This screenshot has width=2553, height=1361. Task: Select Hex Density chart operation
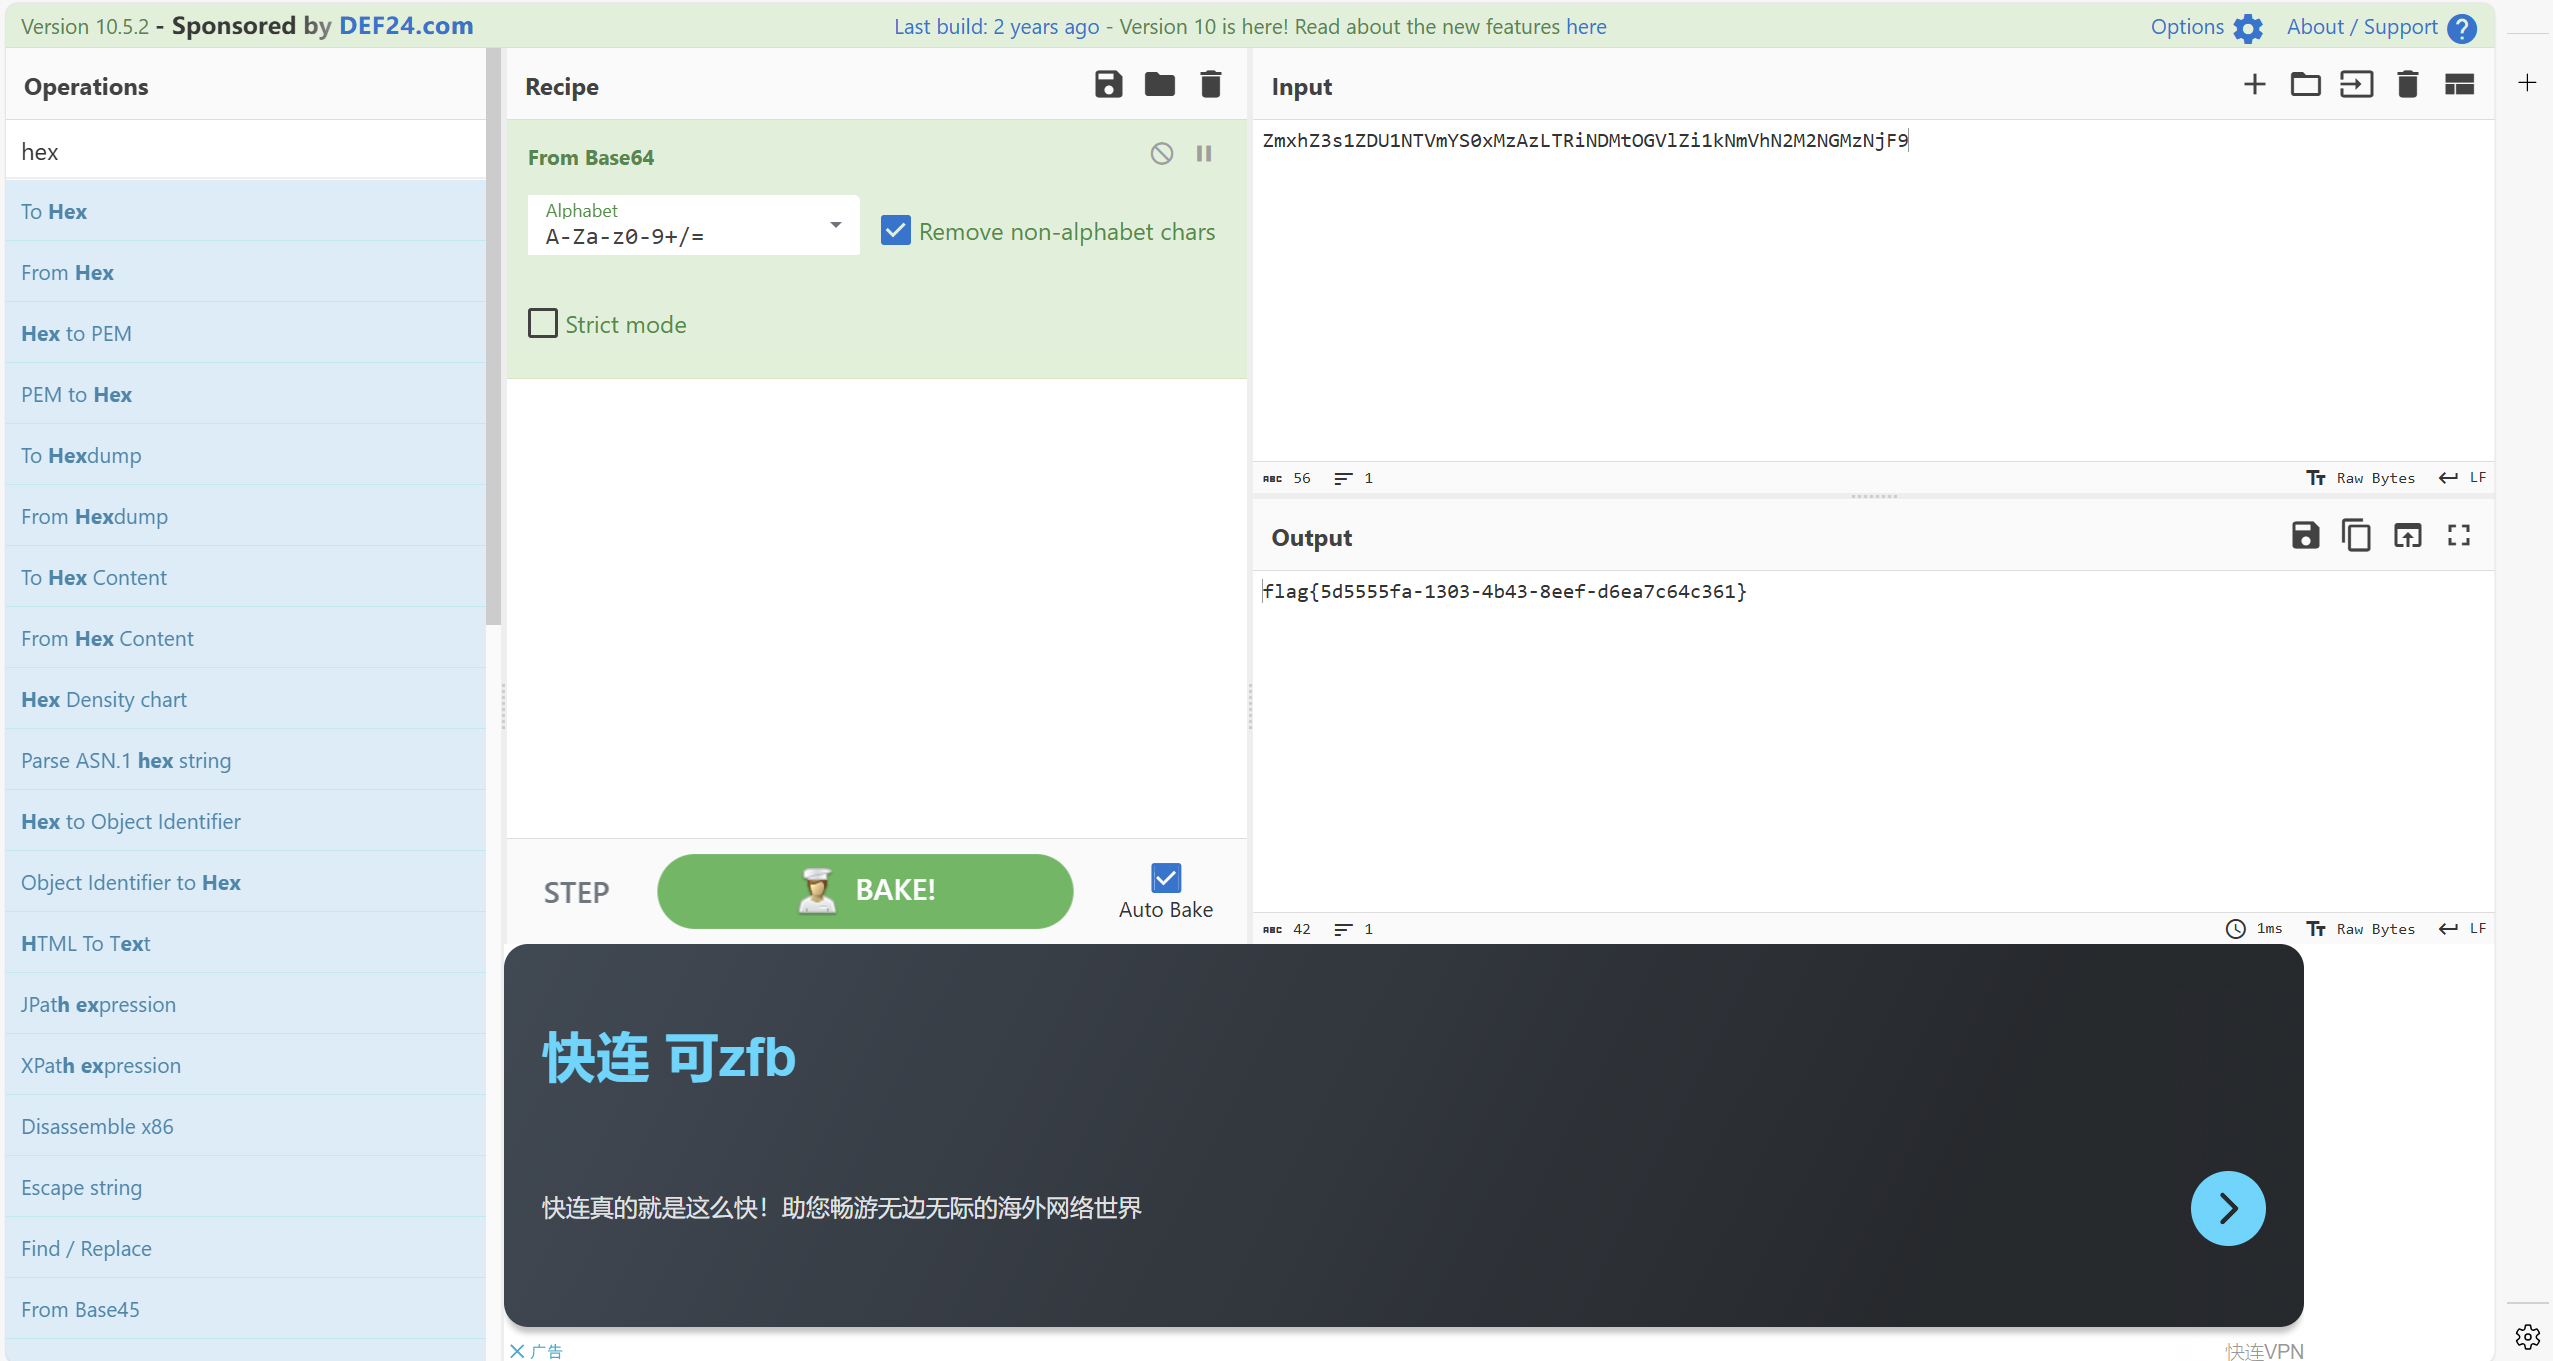(245, 699)
